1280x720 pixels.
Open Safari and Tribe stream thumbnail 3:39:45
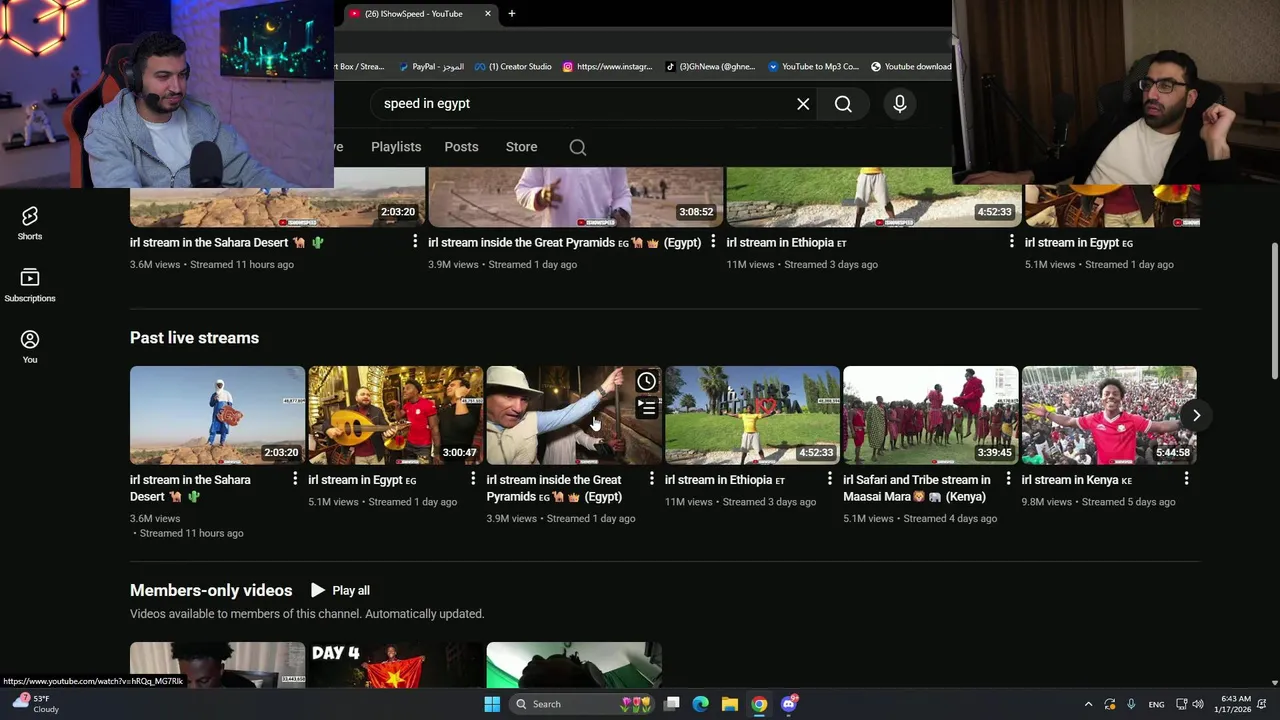pos(930,415)
